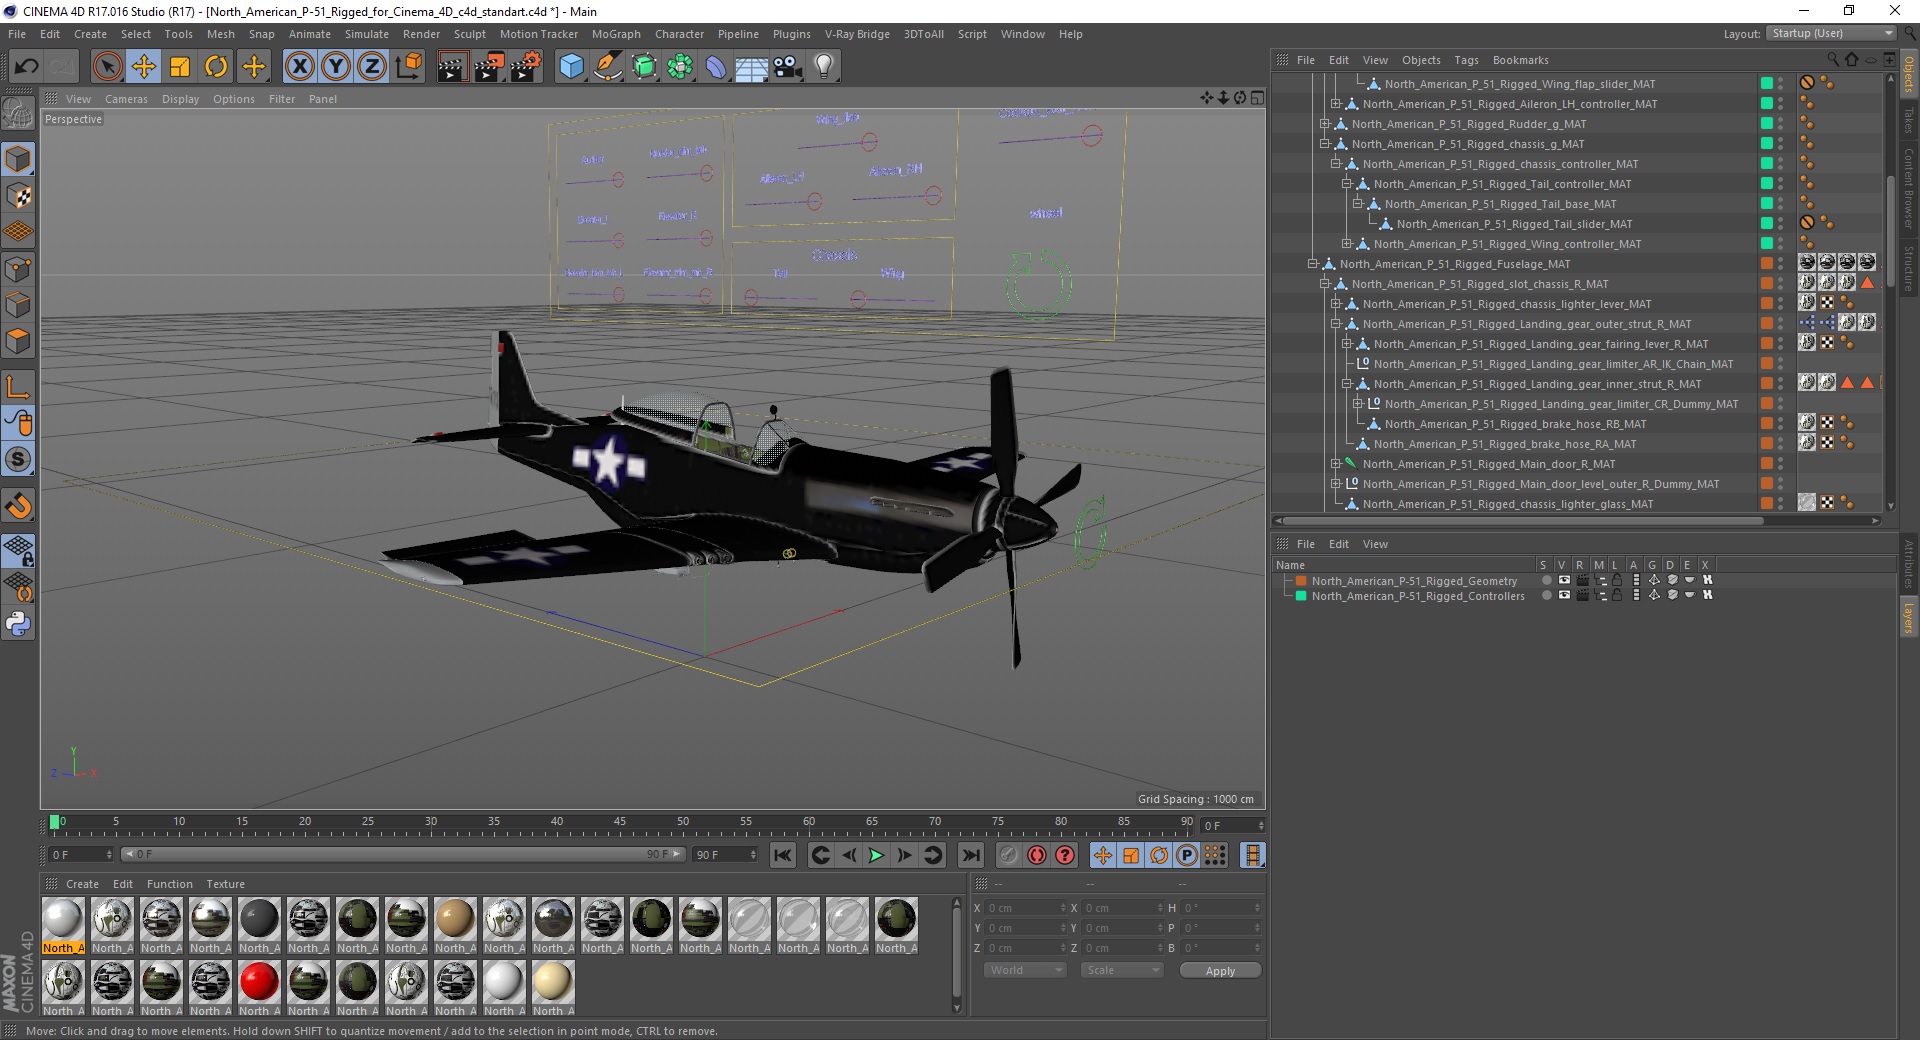Open Objects panel Tags menu

coord(1466,60)
